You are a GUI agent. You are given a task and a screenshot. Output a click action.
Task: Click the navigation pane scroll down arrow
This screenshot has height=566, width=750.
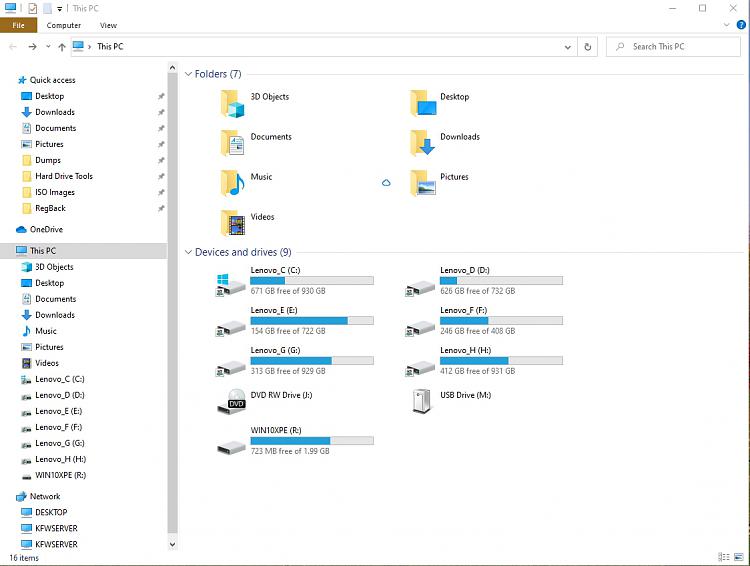[x=172, y=544]
